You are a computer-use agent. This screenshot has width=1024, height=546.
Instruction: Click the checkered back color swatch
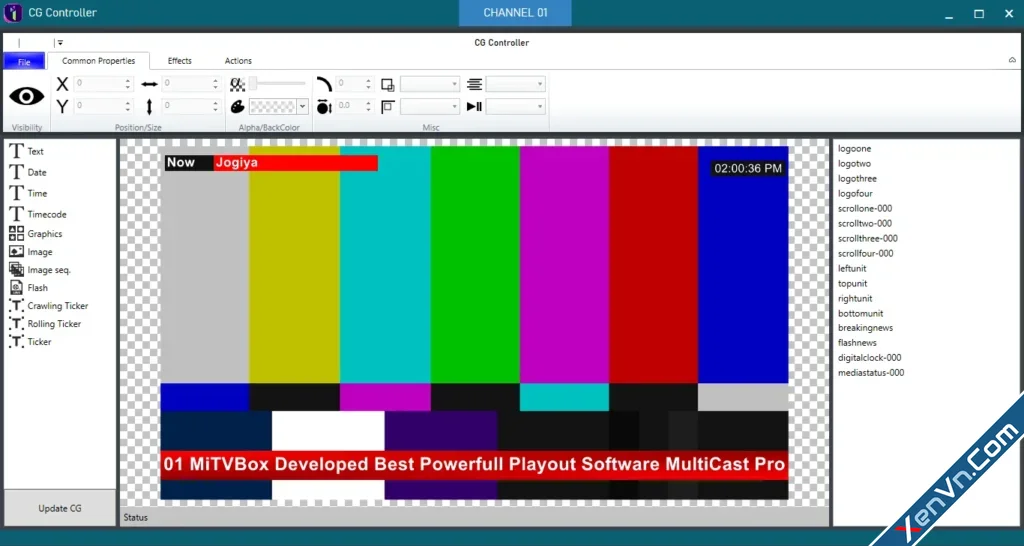point(273,106)
